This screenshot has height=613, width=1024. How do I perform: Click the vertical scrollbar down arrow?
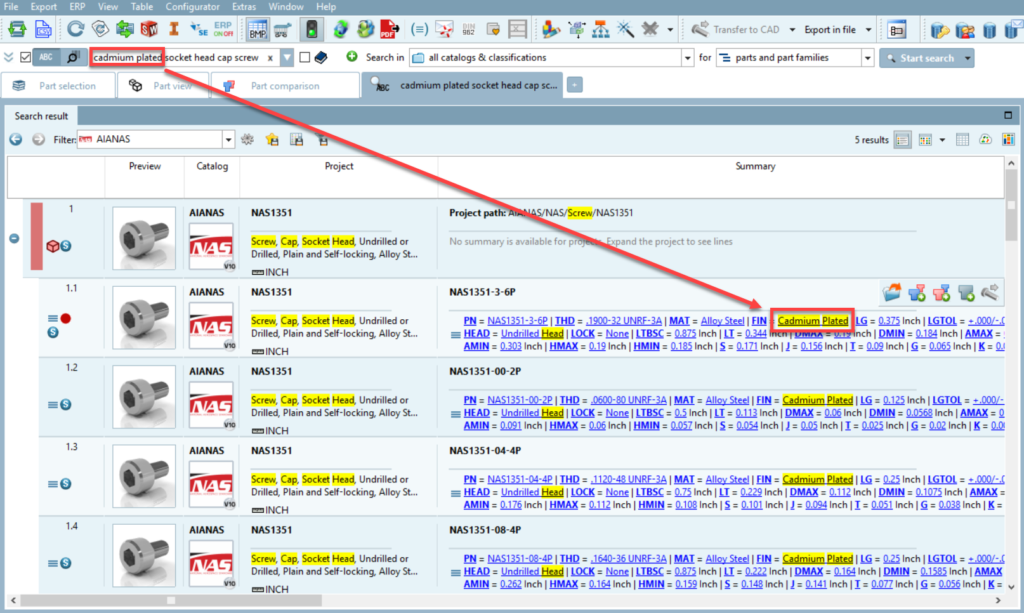tap(1011, 587)
